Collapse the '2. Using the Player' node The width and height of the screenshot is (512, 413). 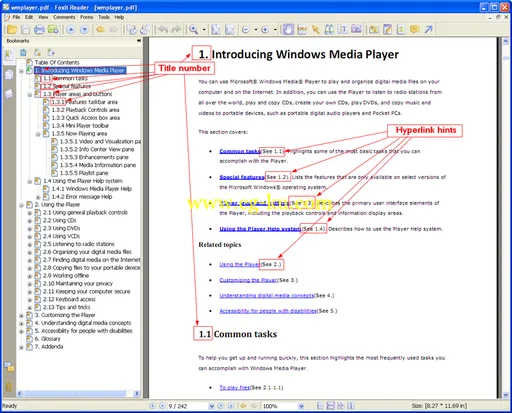pyautogui.click(x=21, y=205)
